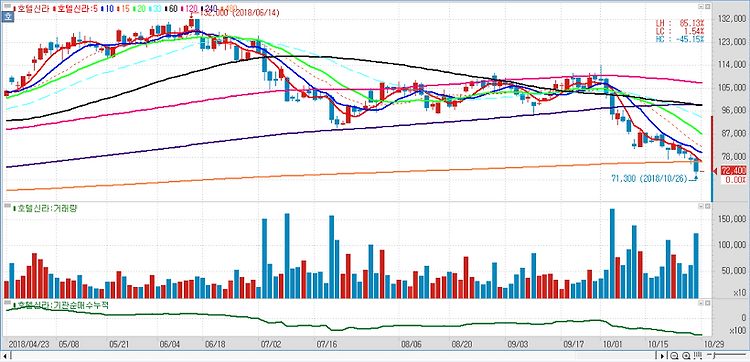Image resolution: width=750 pixels, height=362 pixels.
Task: Click the 0.00% change label
Action: [x=735, y=180]
